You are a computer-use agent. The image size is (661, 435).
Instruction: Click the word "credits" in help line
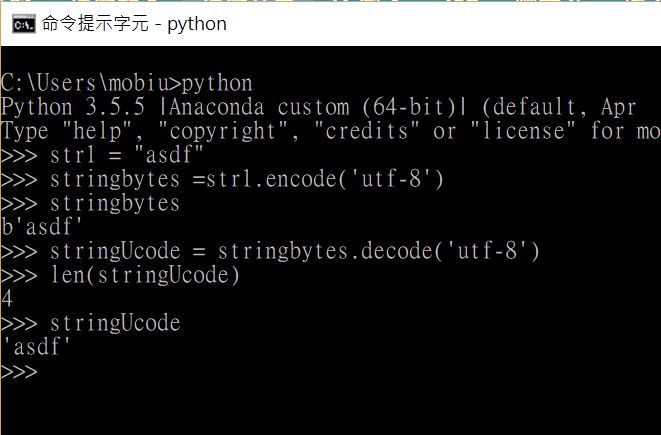click(367, 130)
